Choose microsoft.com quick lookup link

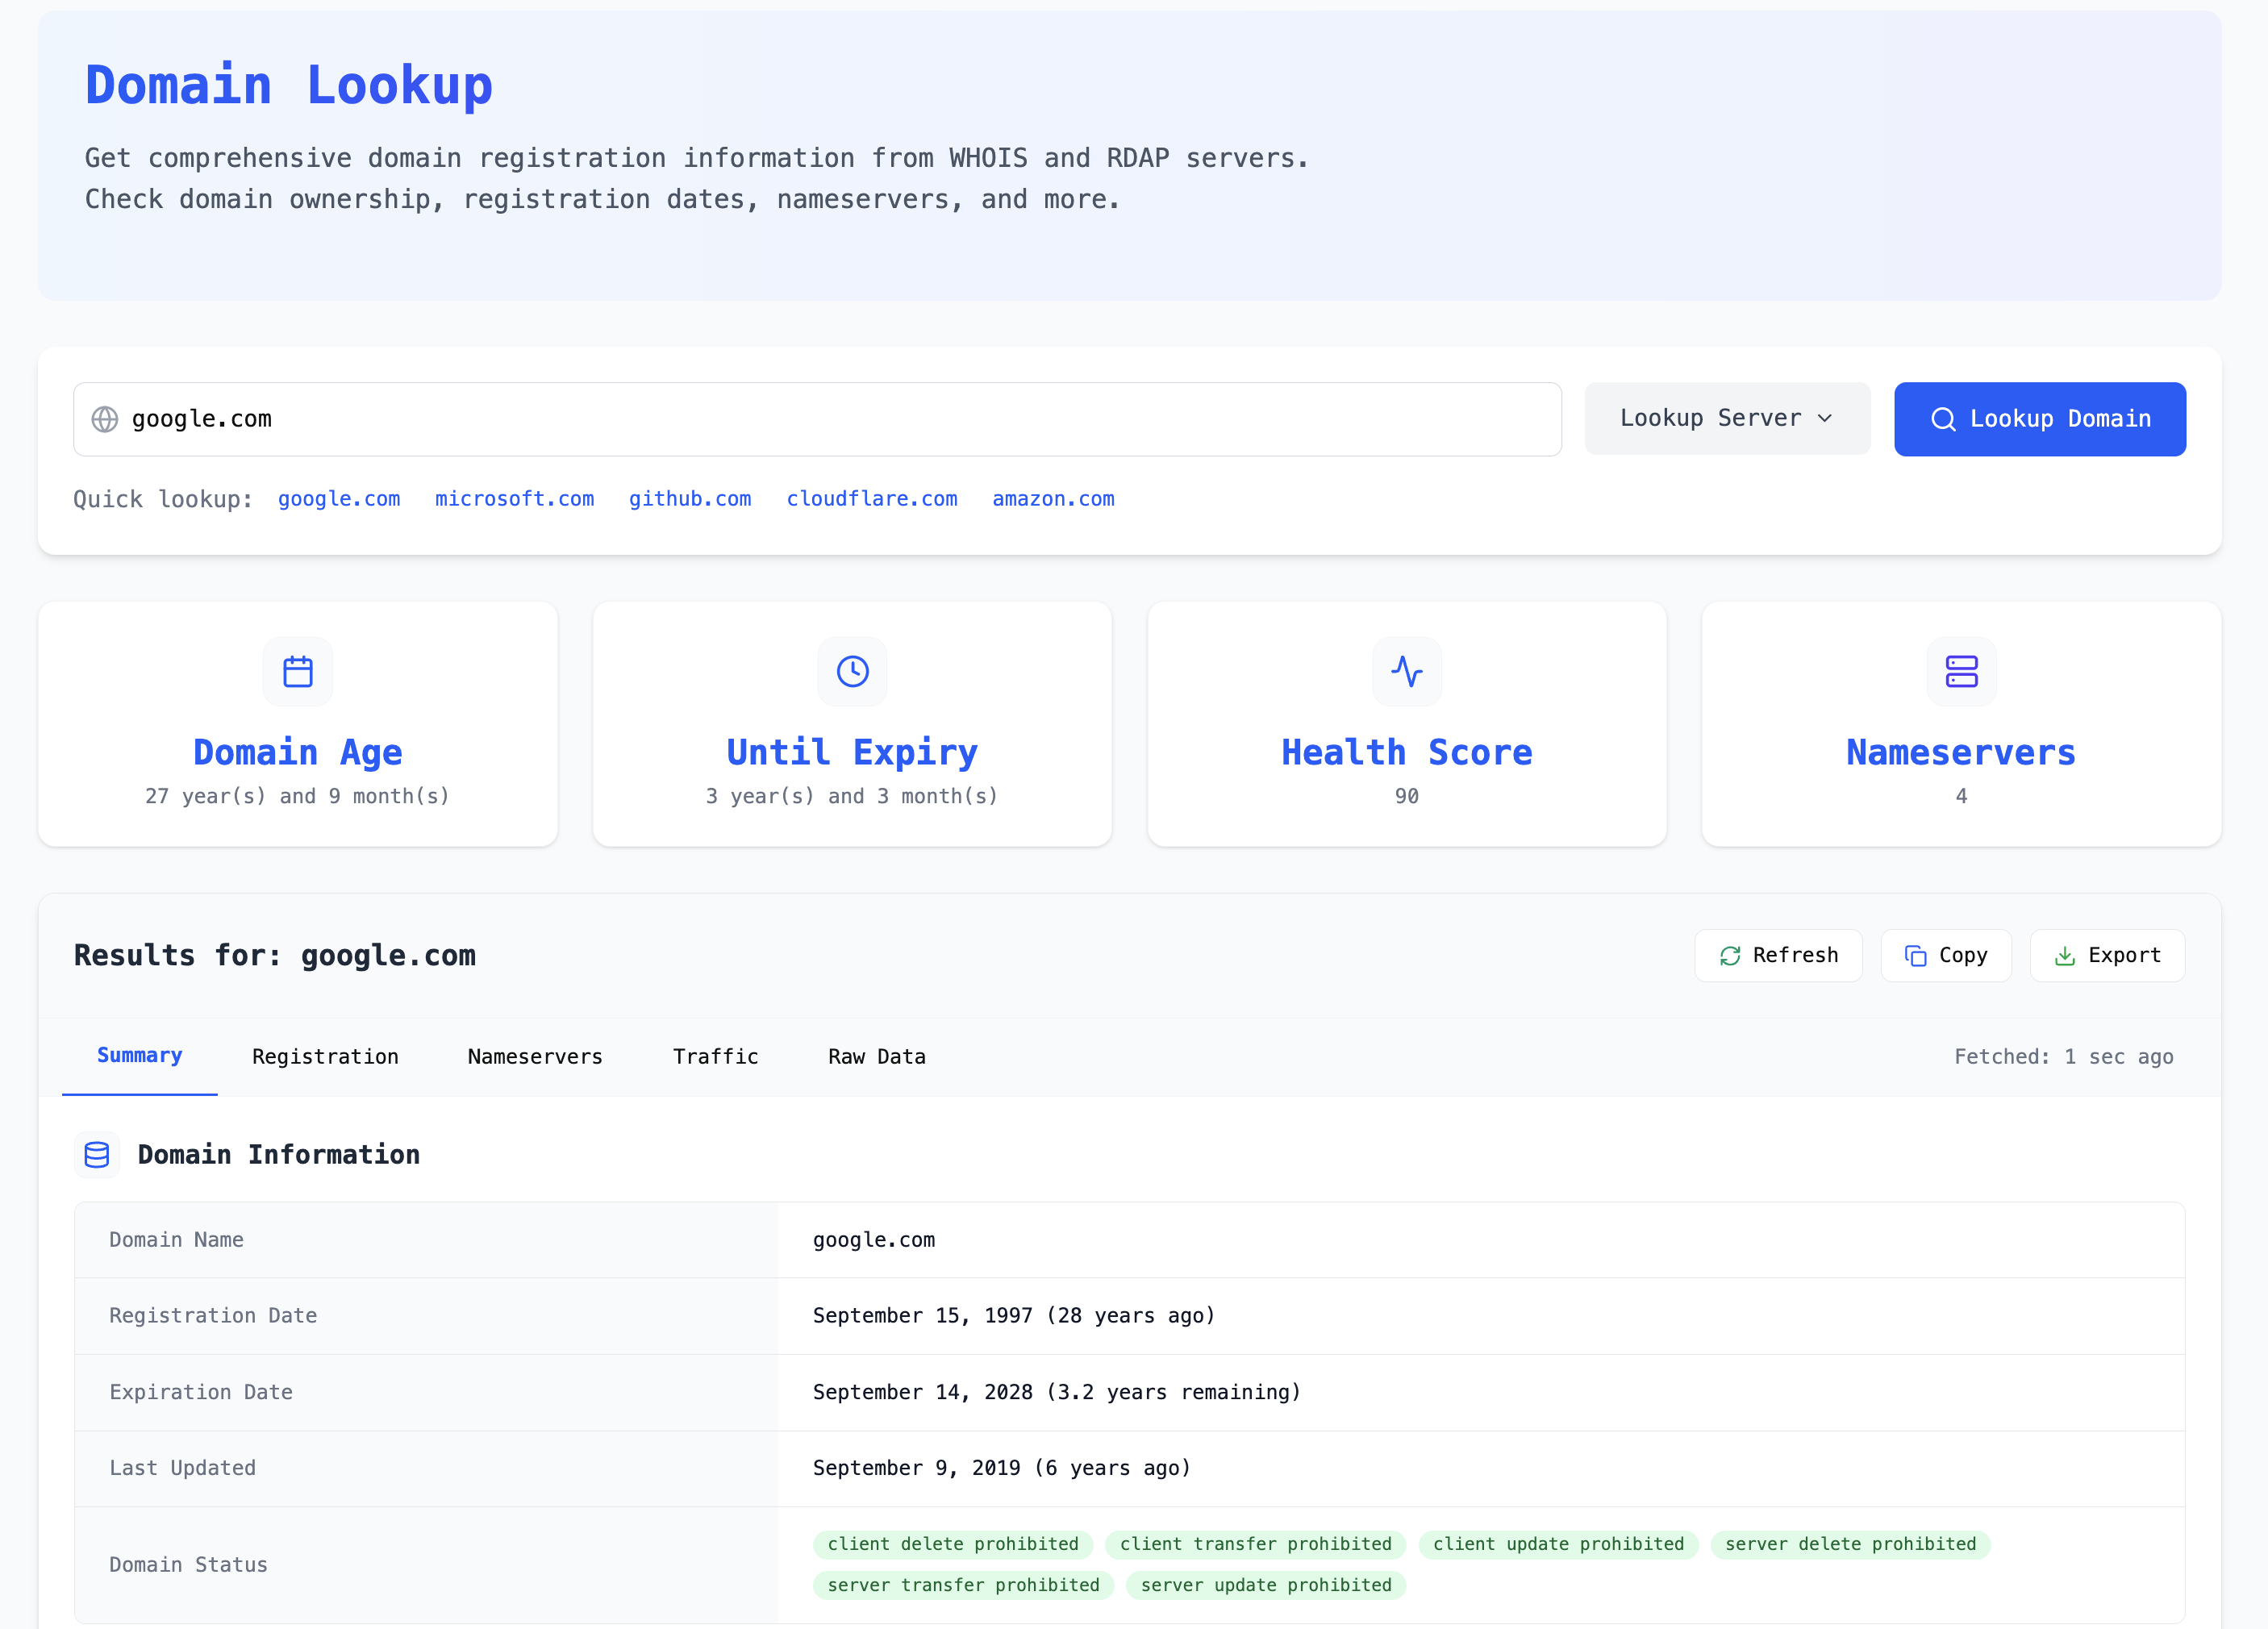pyautogui.click(x=514, y=499)
